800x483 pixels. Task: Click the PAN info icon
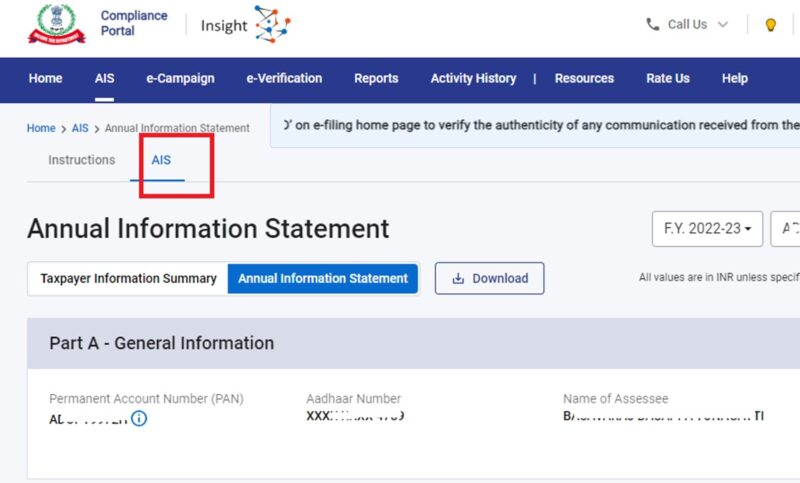point(139,418)
